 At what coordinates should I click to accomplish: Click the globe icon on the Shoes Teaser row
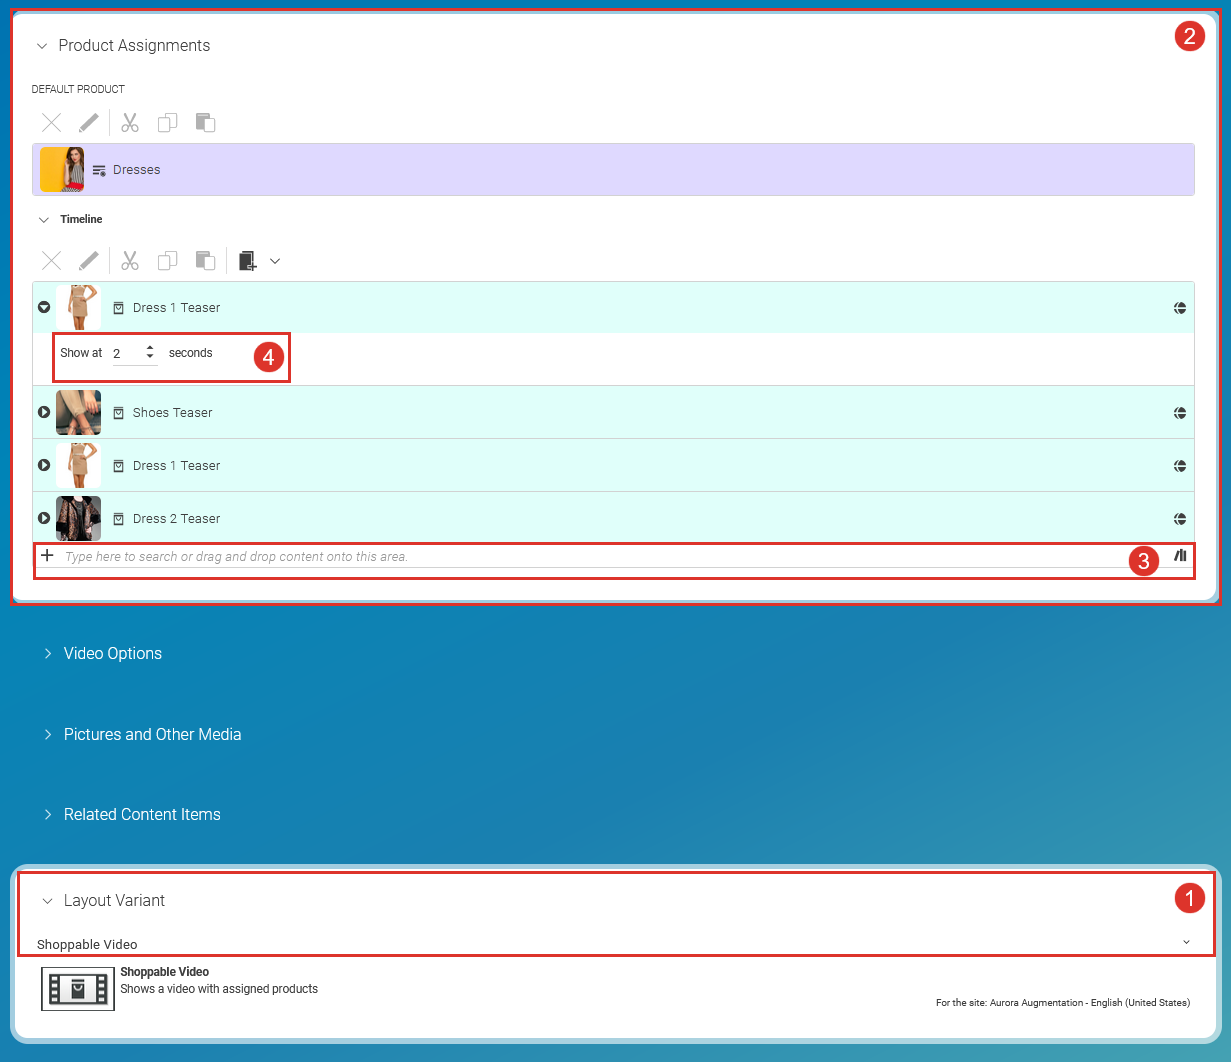(1180, 412)
